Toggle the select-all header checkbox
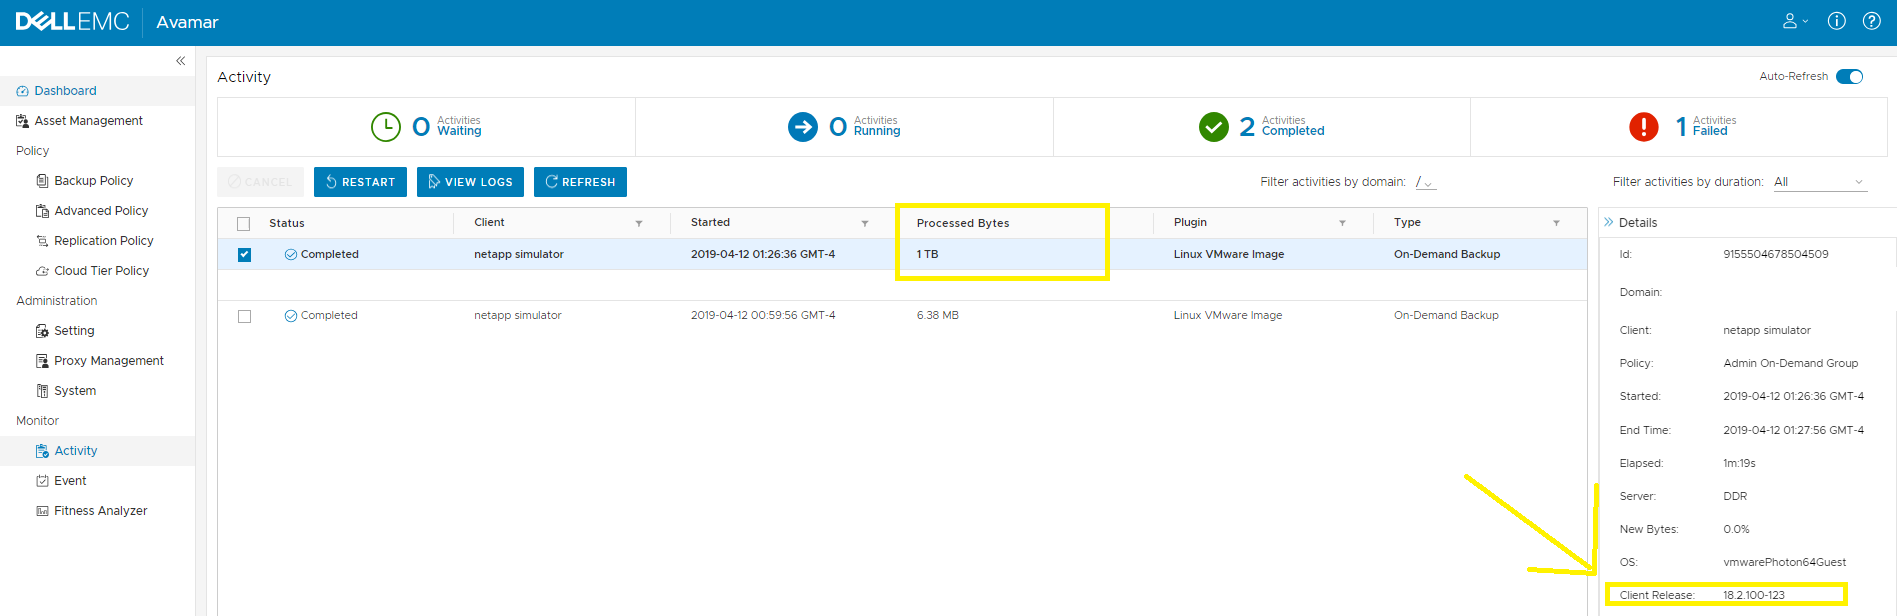The image size is (1897, 616). click(x=244, y=224)
